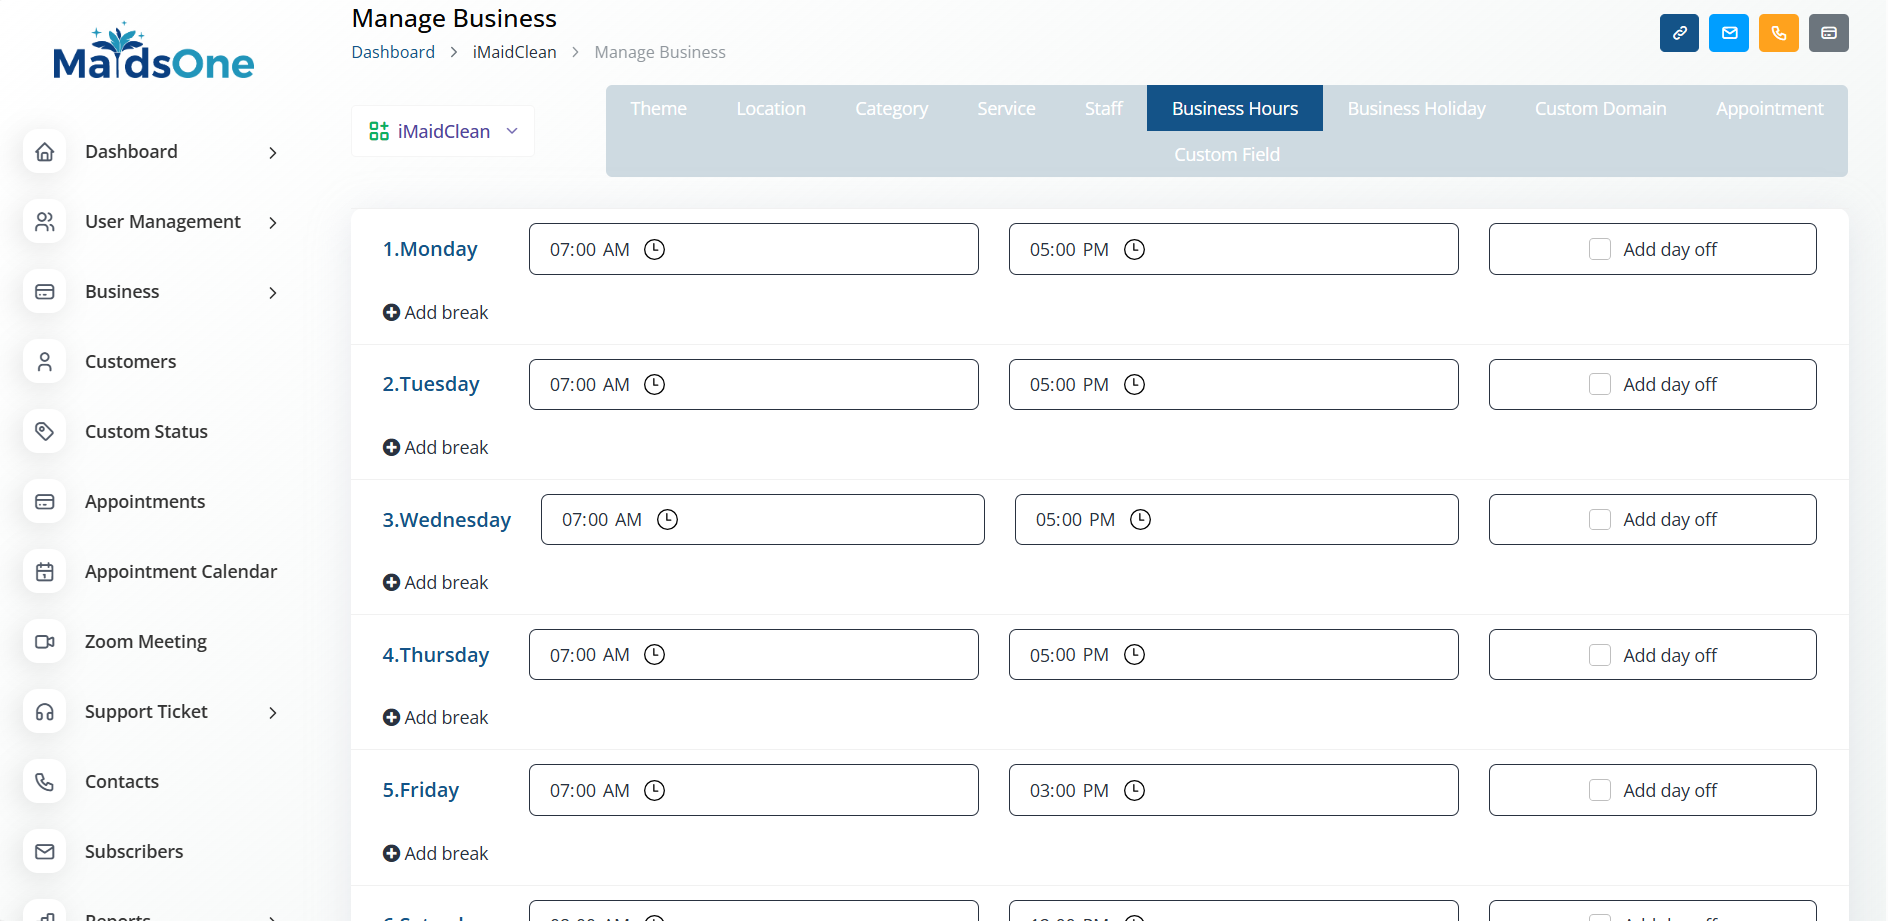This screenshot has width=1888, height=921.
Task: Click the orange phone icon button
Action: tap(1779, 33)
